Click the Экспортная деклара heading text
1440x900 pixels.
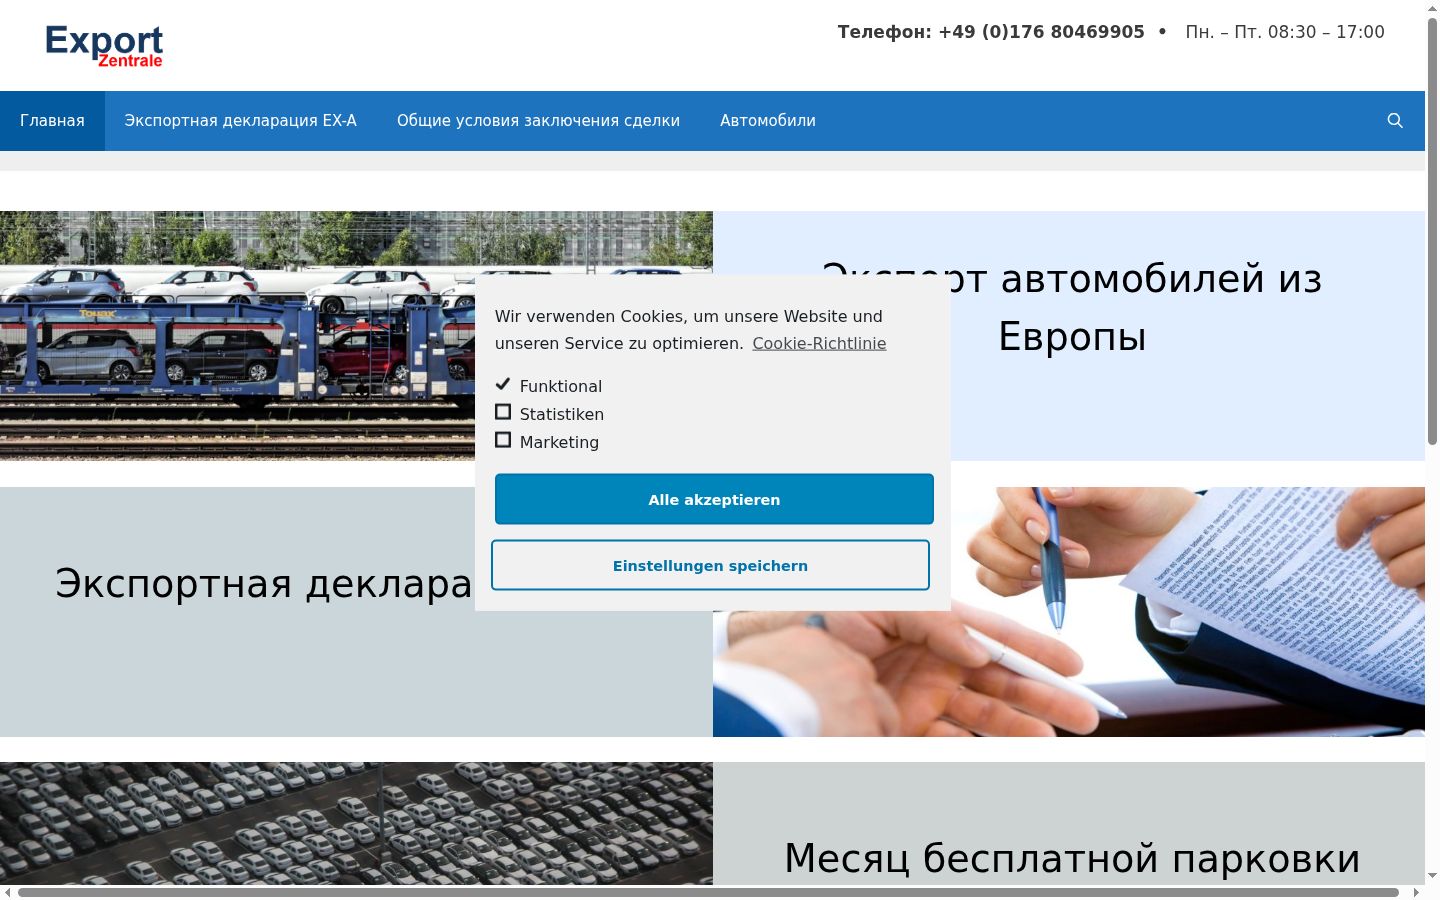pos(264,583)
